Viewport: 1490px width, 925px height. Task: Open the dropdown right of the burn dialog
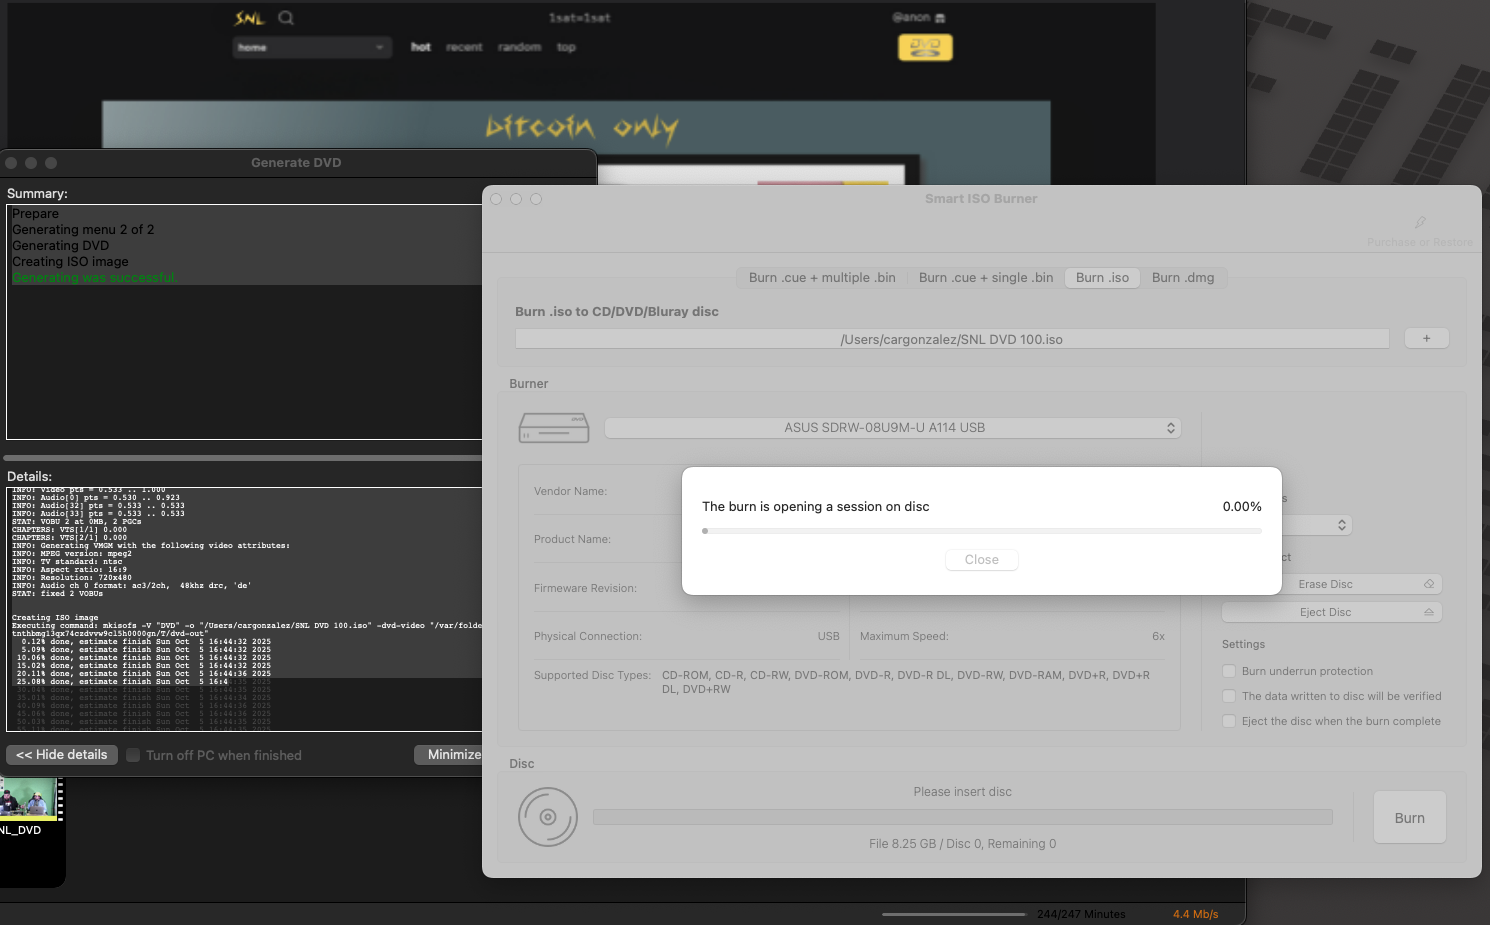click(1318, 525)
